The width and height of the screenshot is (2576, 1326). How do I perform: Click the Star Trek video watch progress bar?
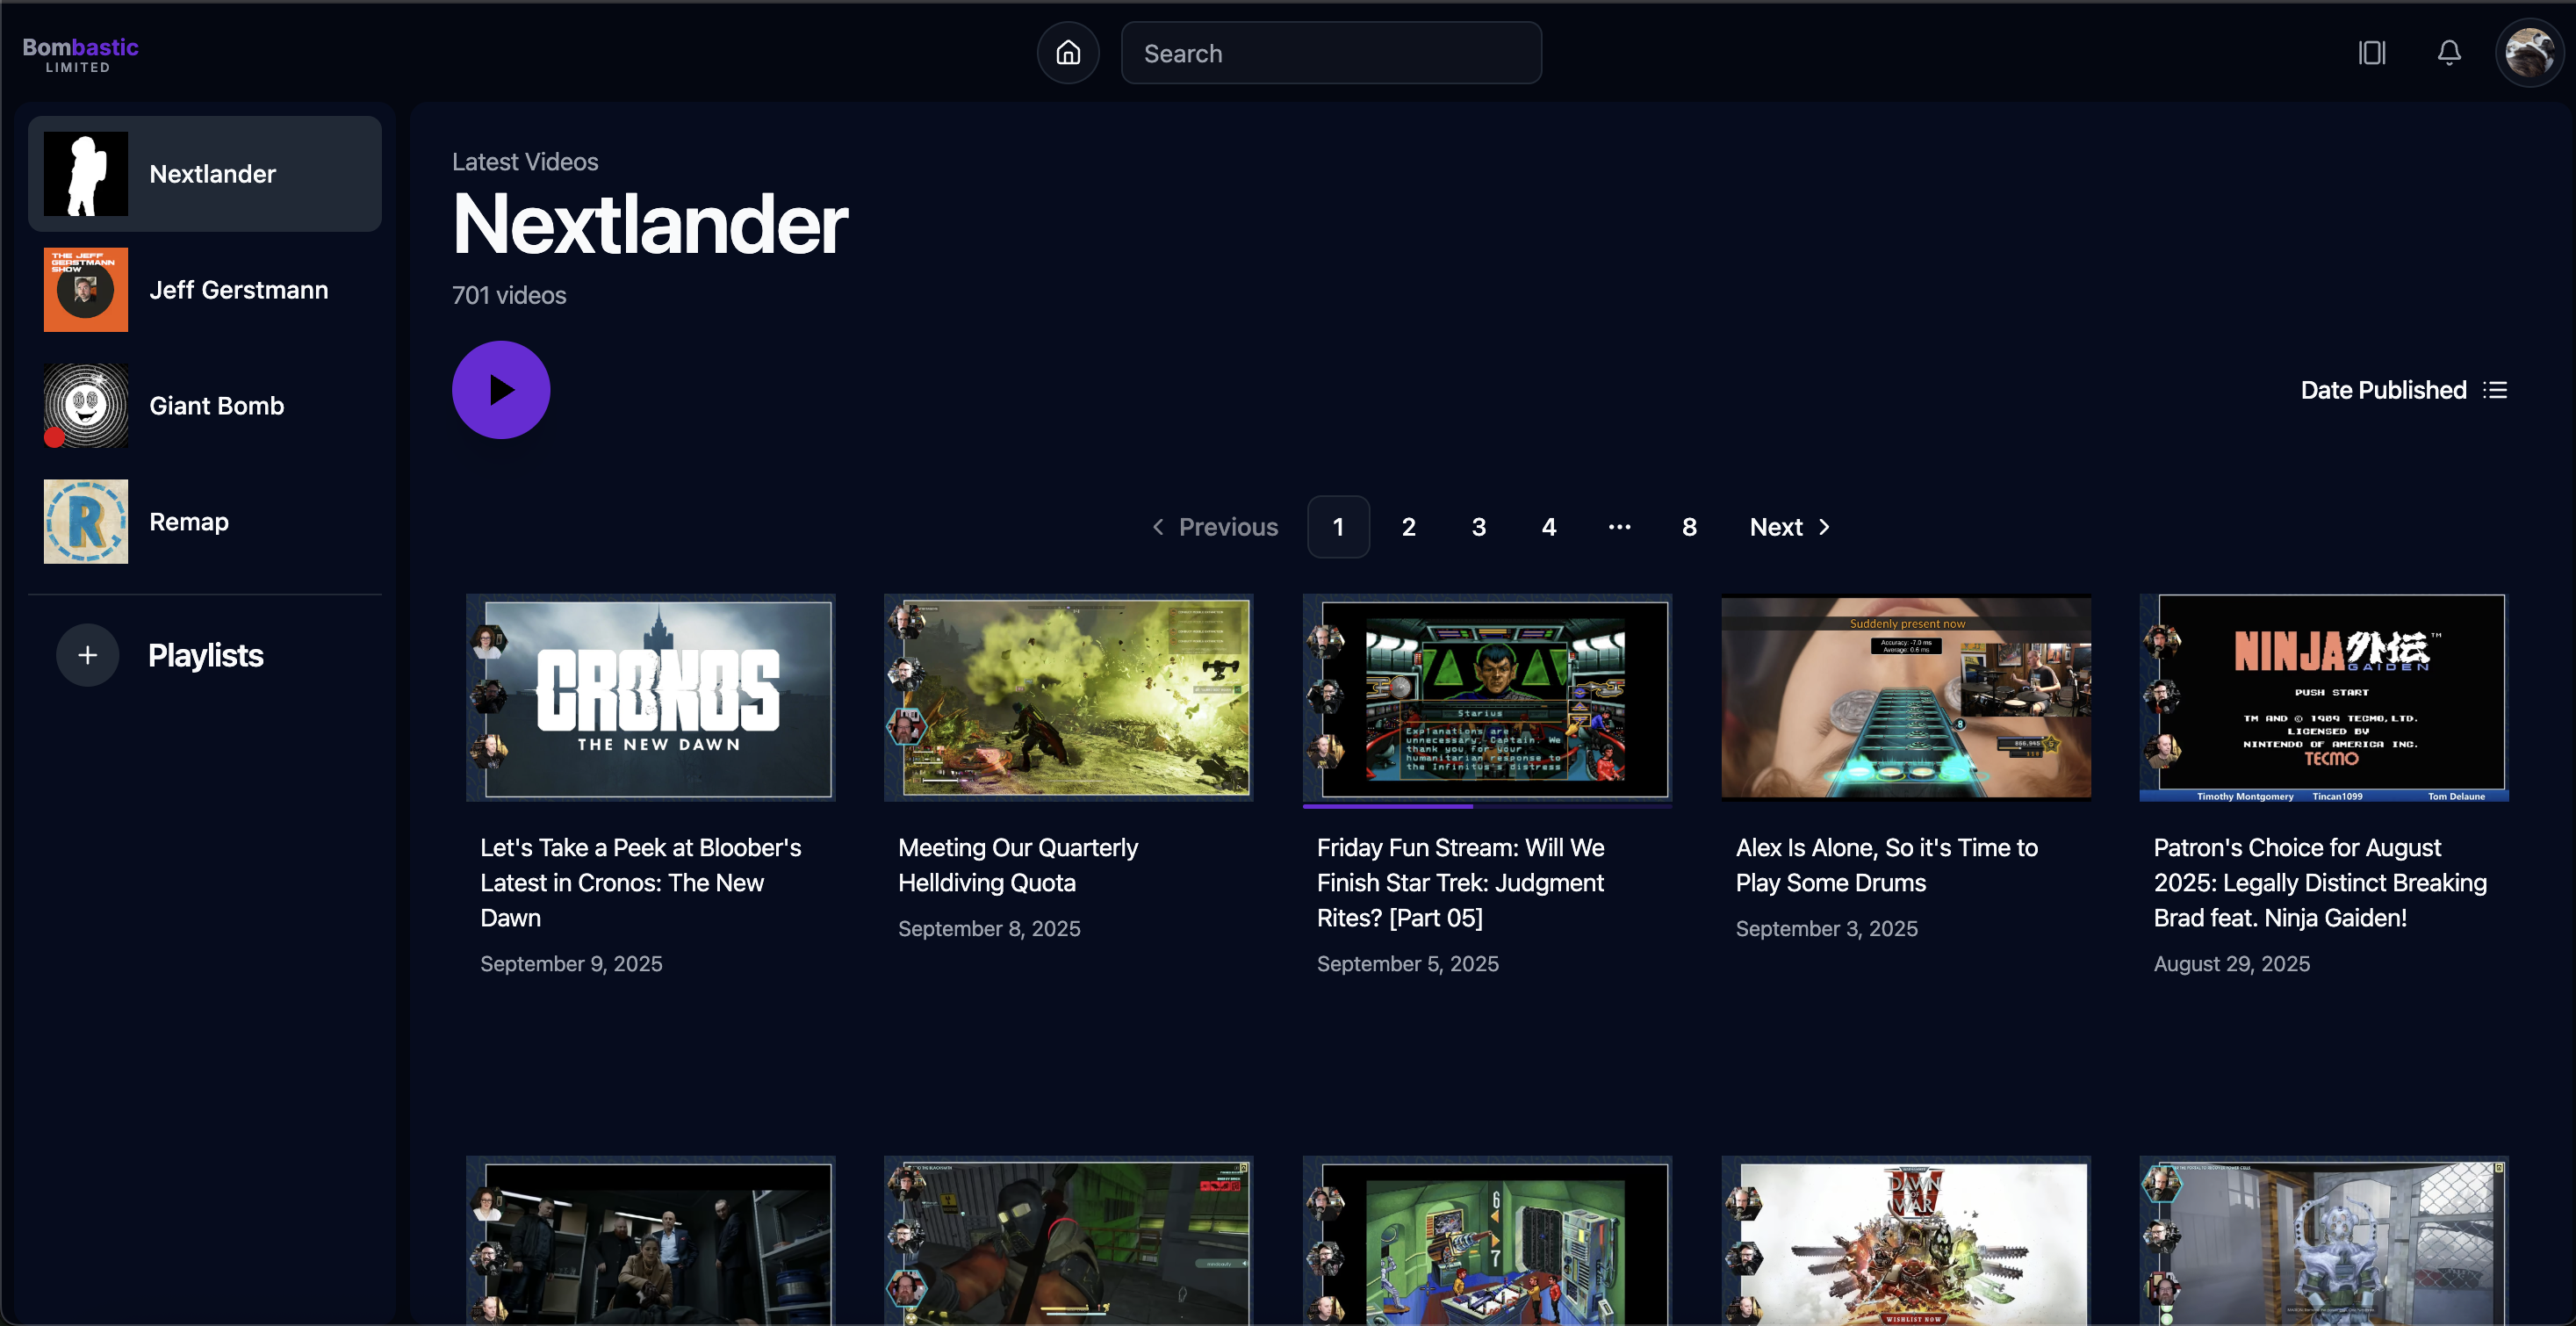(1487, 805)
